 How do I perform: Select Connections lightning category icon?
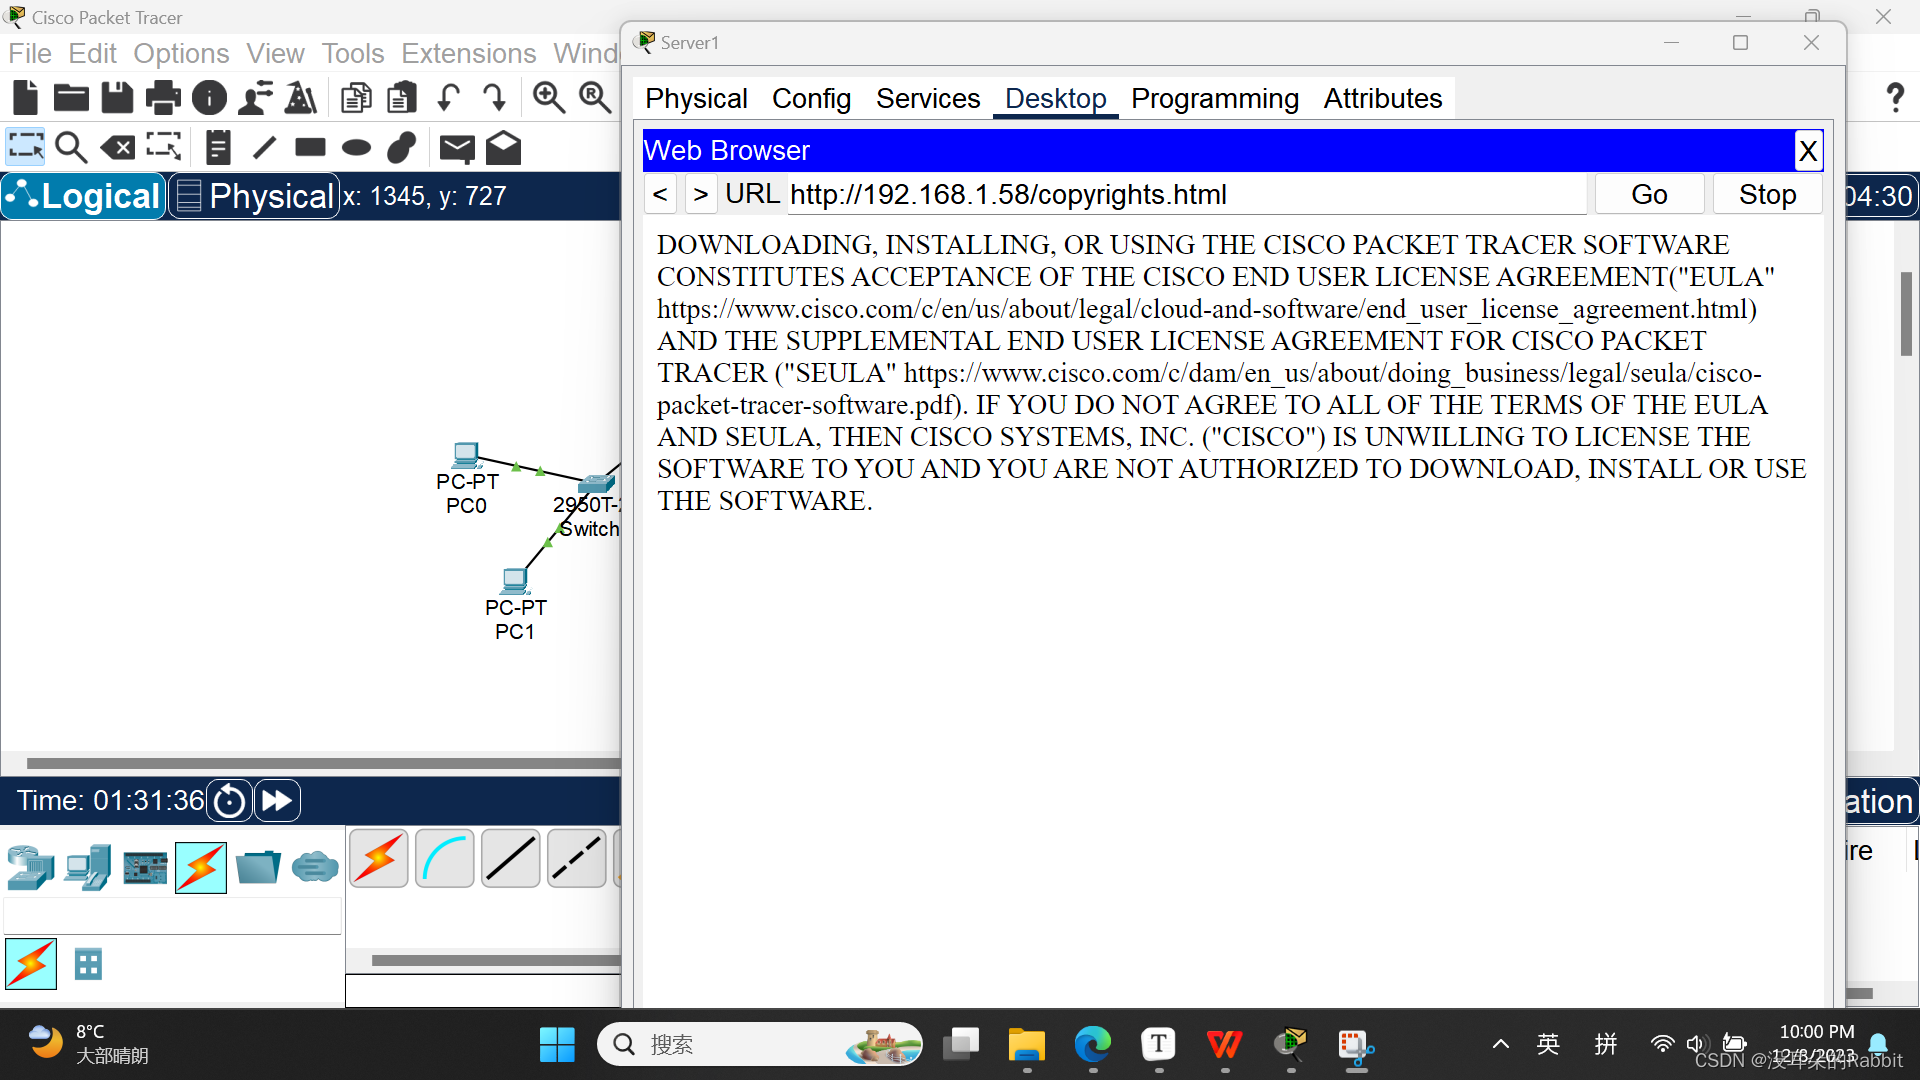pyautogui.click(x=201, y=867)
